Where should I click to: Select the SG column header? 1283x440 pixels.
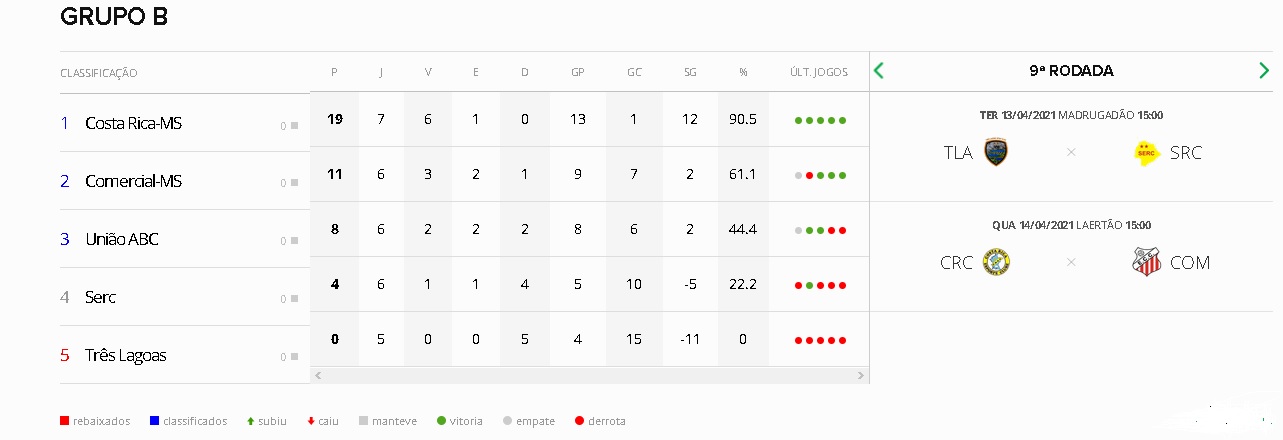690,72
